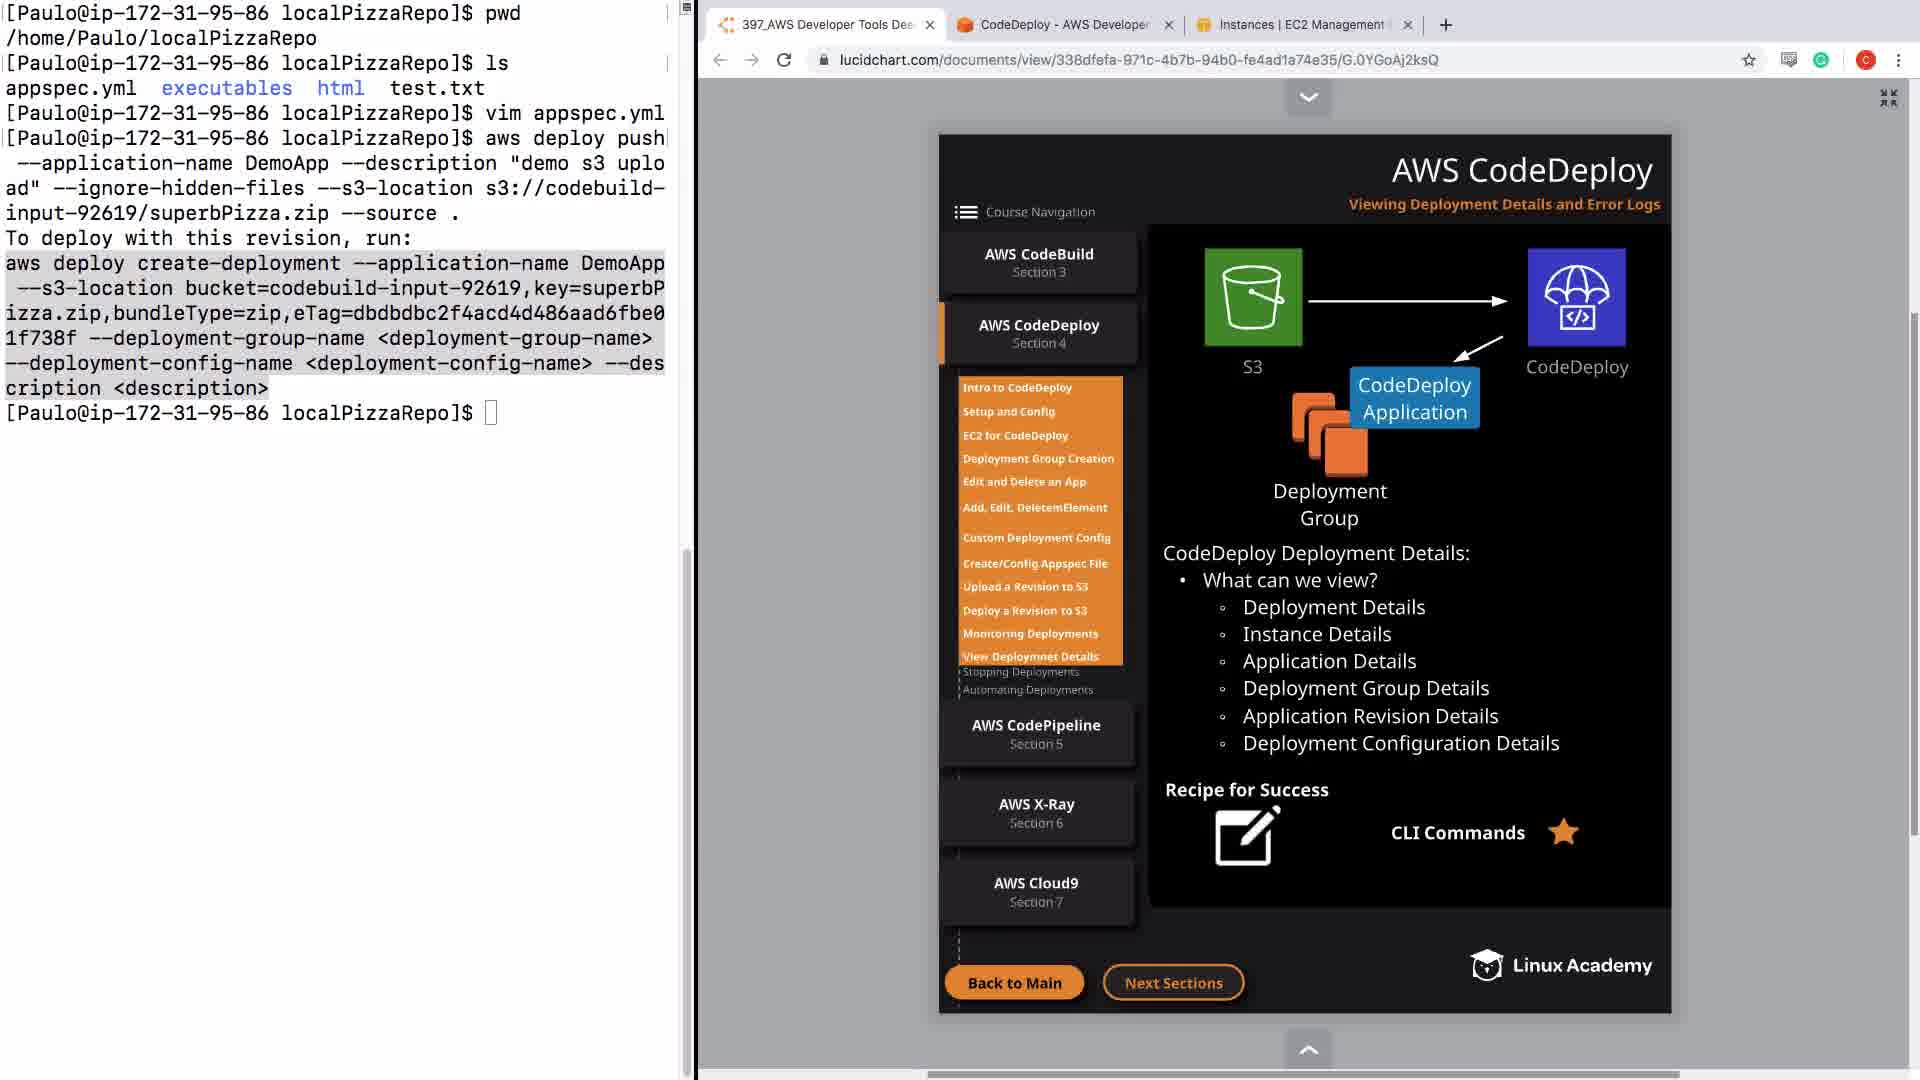Bookmark this page with star icon
Viewport: 1920px width, 1080px height.
coord(1748,60)
